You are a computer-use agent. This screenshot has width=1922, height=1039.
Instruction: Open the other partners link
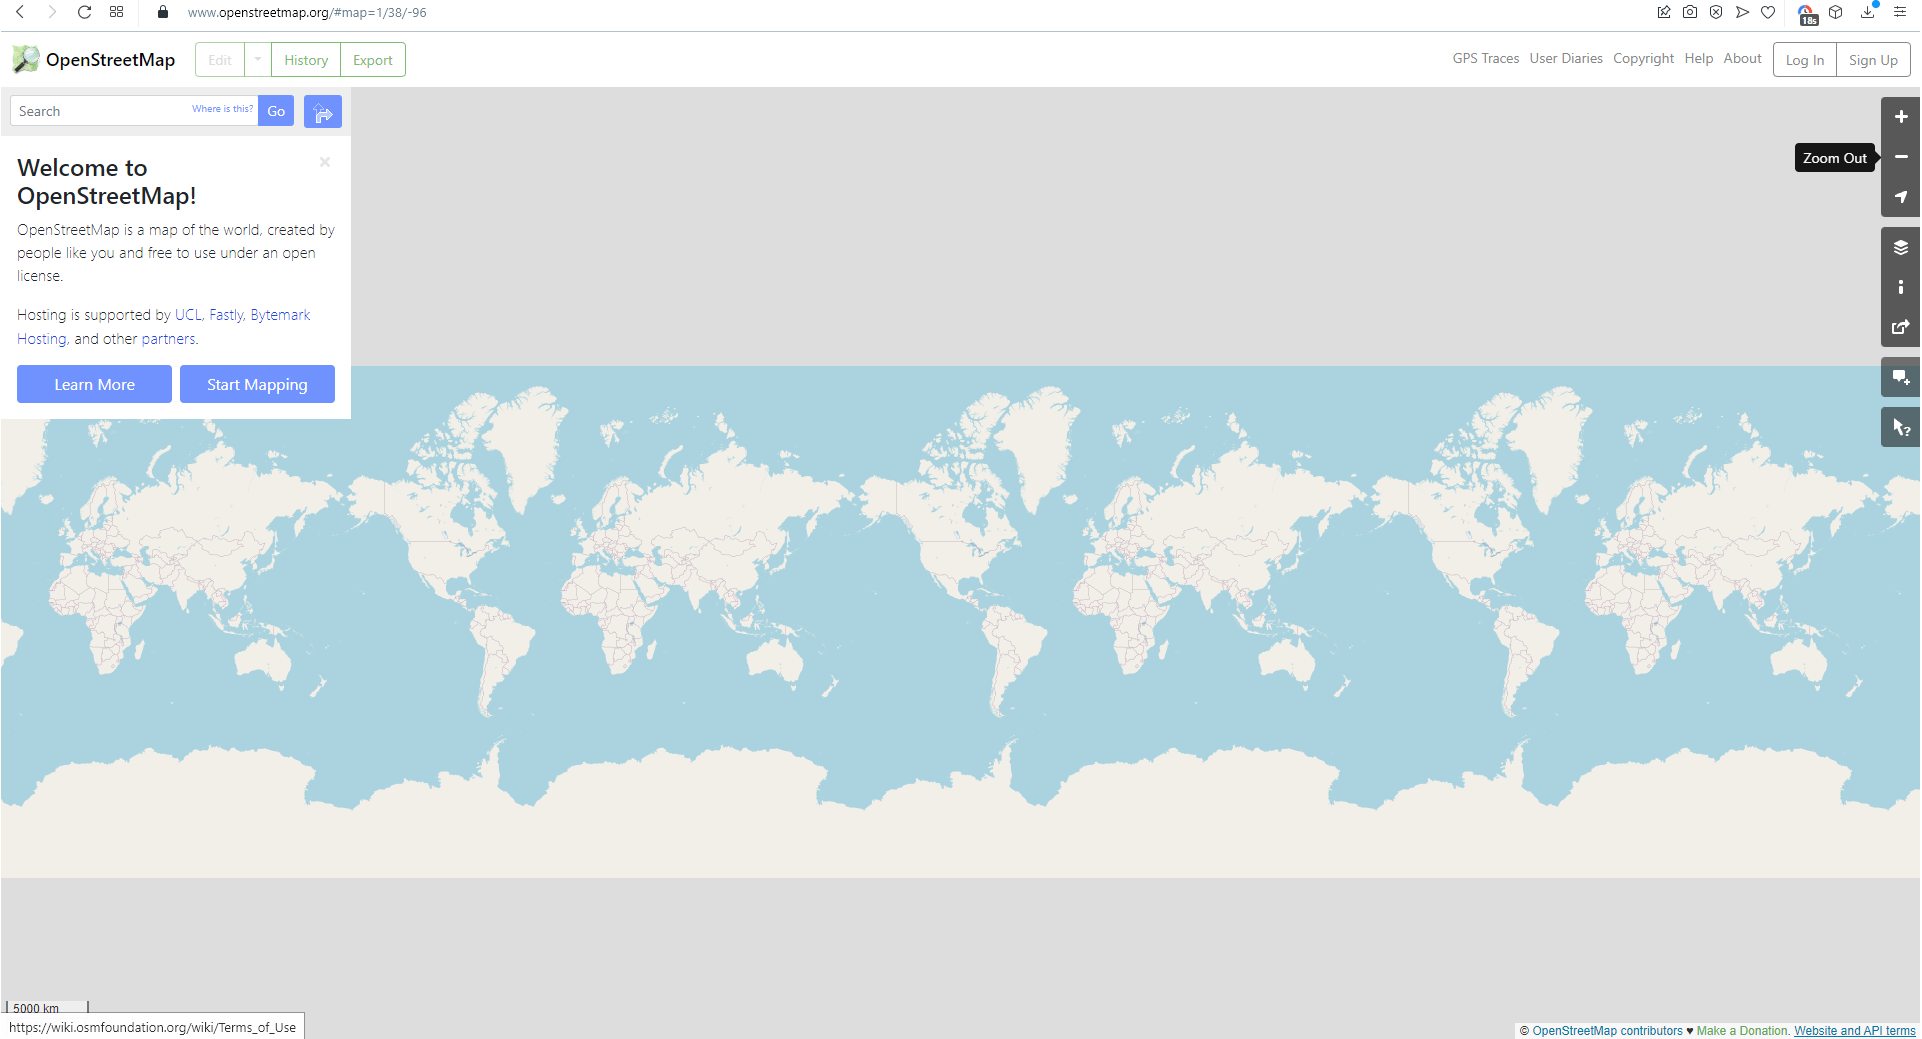pyautogui.click(x=168, y=339)
